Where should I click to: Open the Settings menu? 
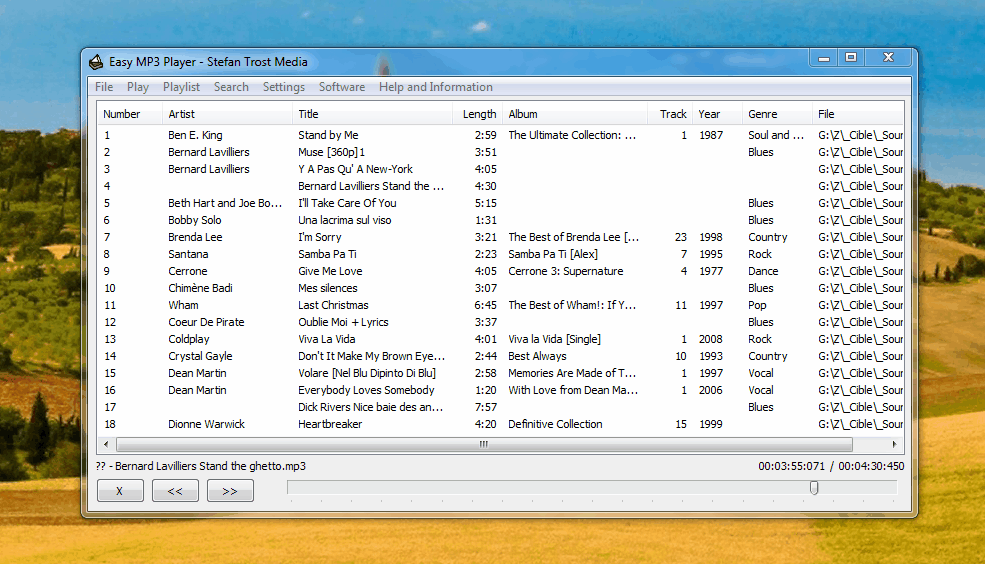click(x=283, y=87)
